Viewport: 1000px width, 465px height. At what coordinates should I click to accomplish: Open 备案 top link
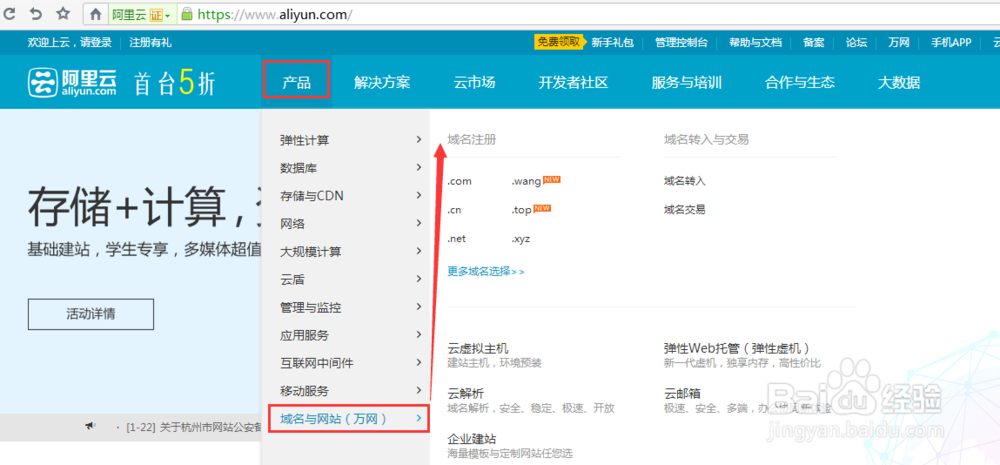point(814,43)
